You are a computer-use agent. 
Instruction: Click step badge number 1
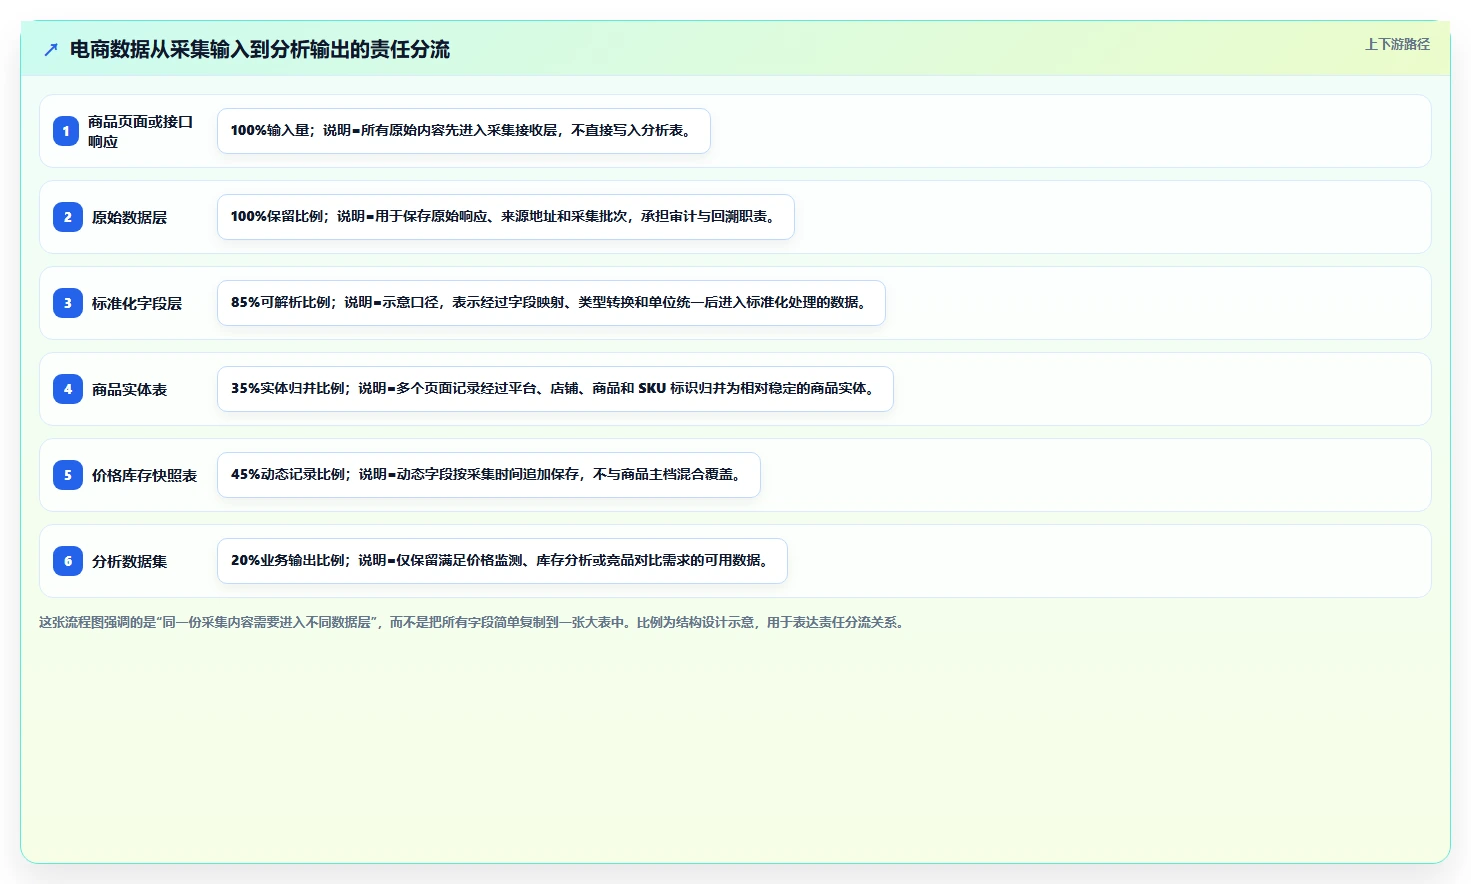[66, 131]
